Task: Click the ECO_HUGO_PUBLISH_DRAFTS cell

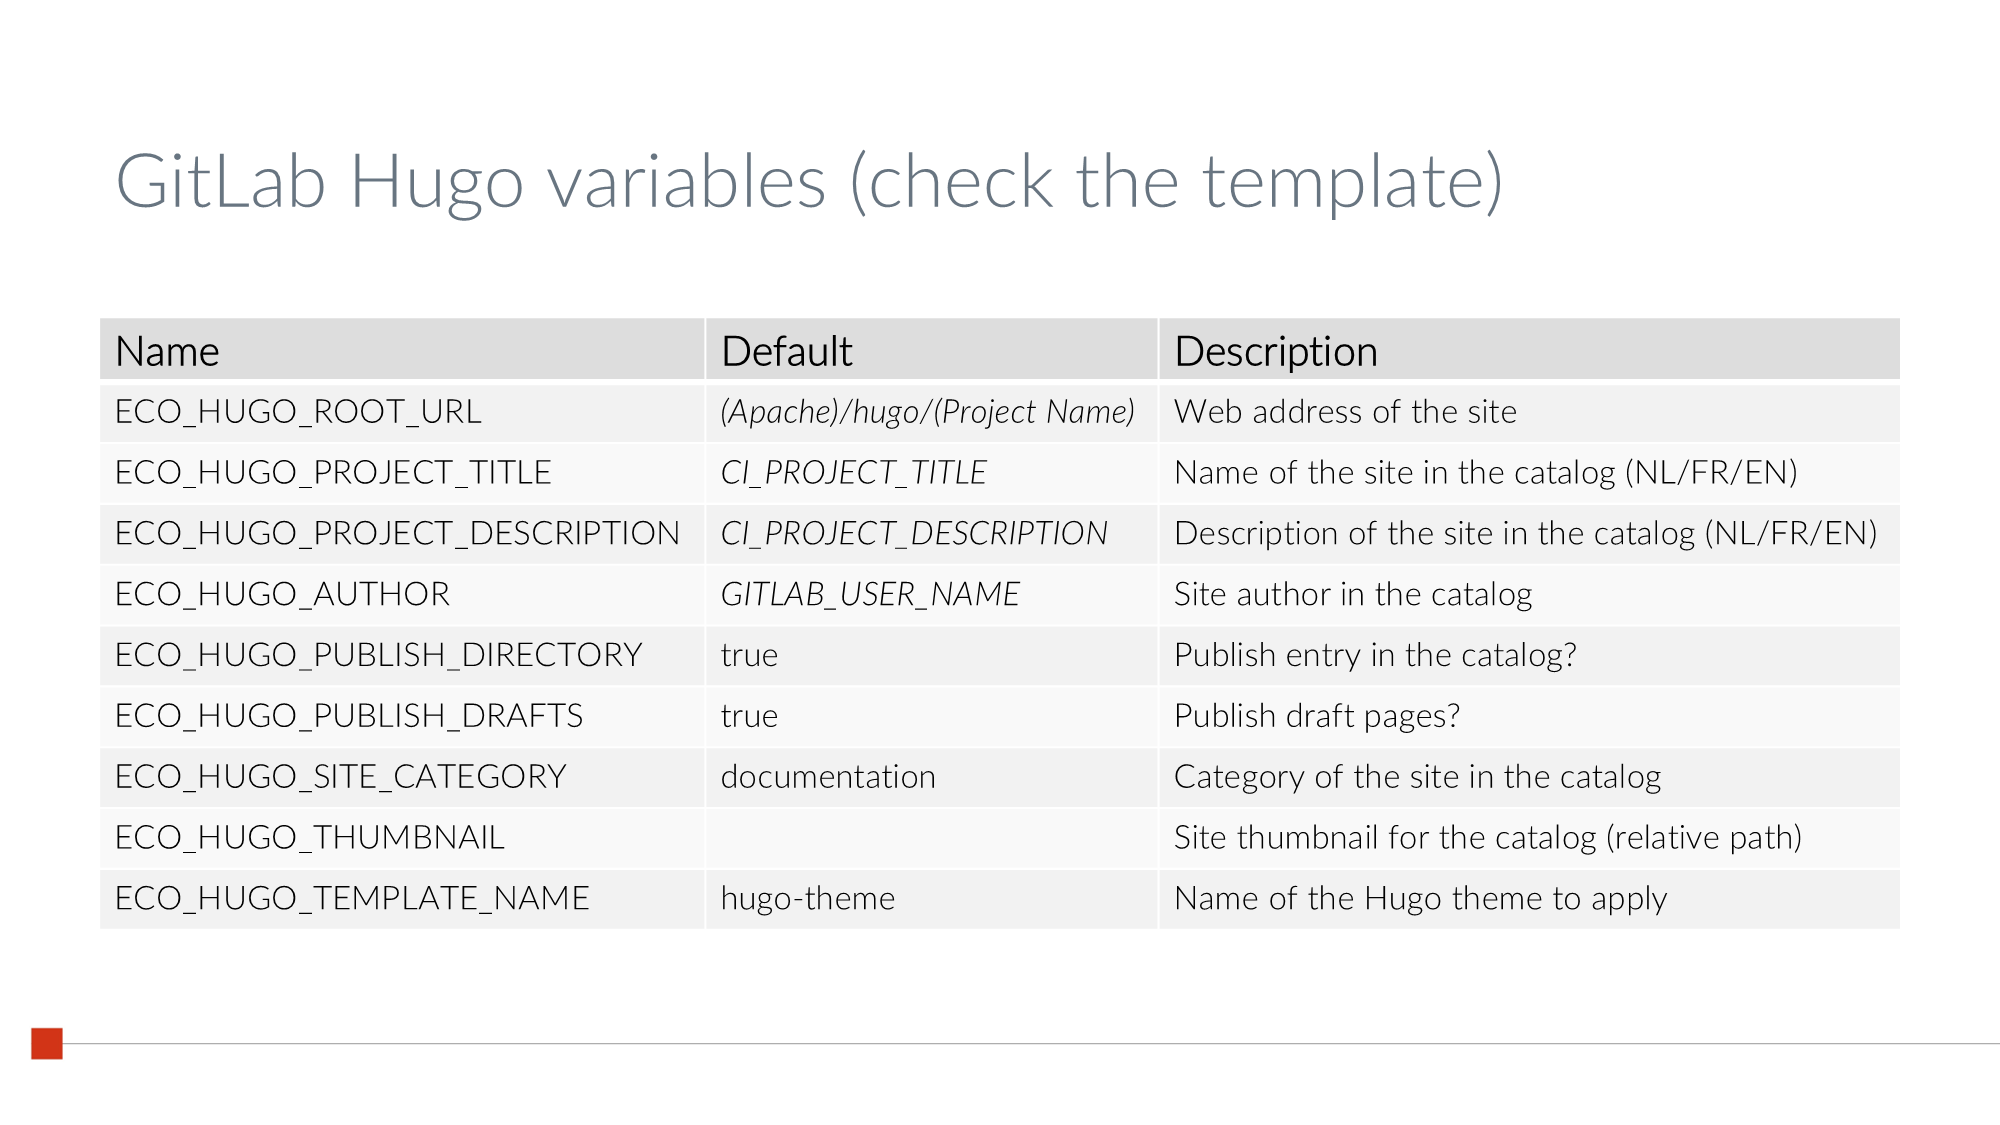Action: coord(348,717)
